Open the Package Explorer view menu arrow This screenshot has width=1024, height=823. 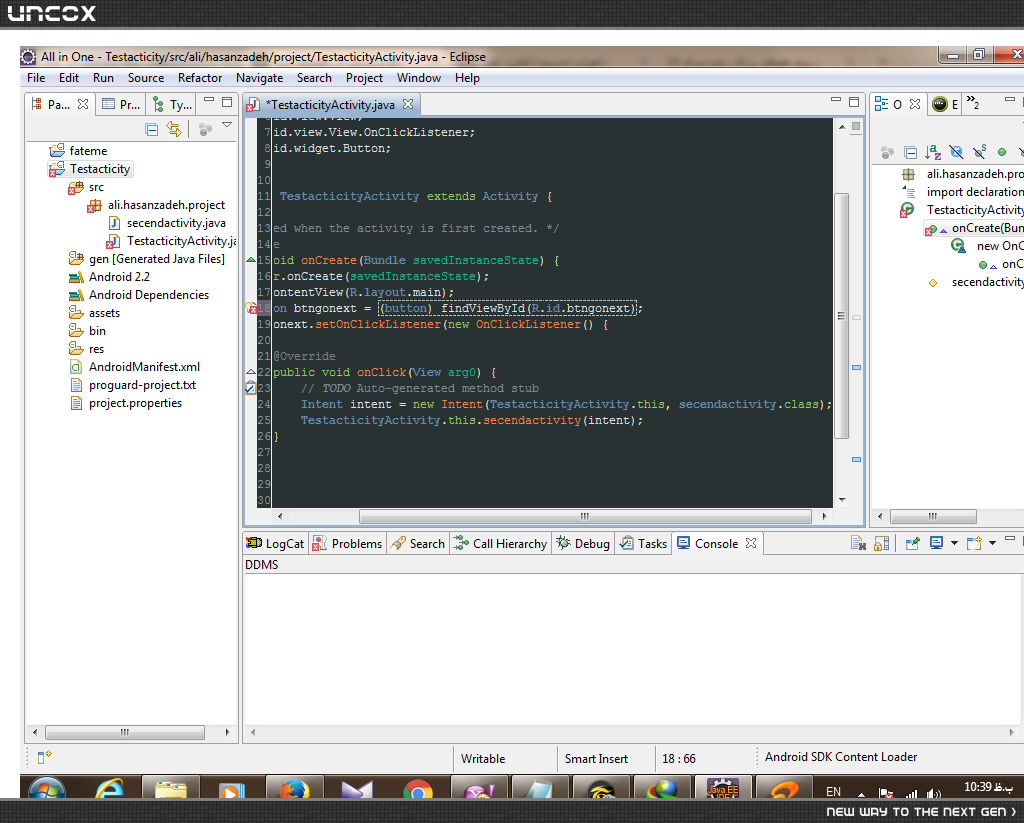click(227, 125)
